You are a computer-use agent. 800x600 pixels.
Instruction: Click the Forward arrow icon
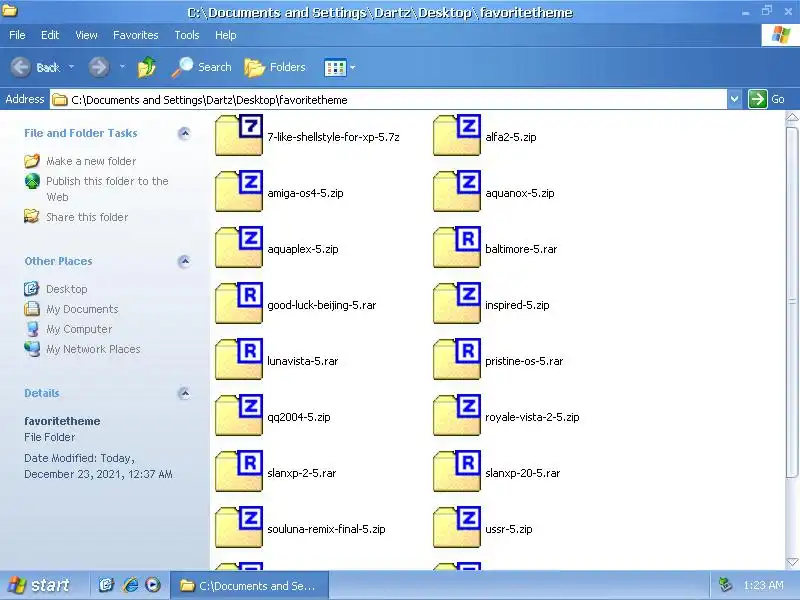point(98,67)
